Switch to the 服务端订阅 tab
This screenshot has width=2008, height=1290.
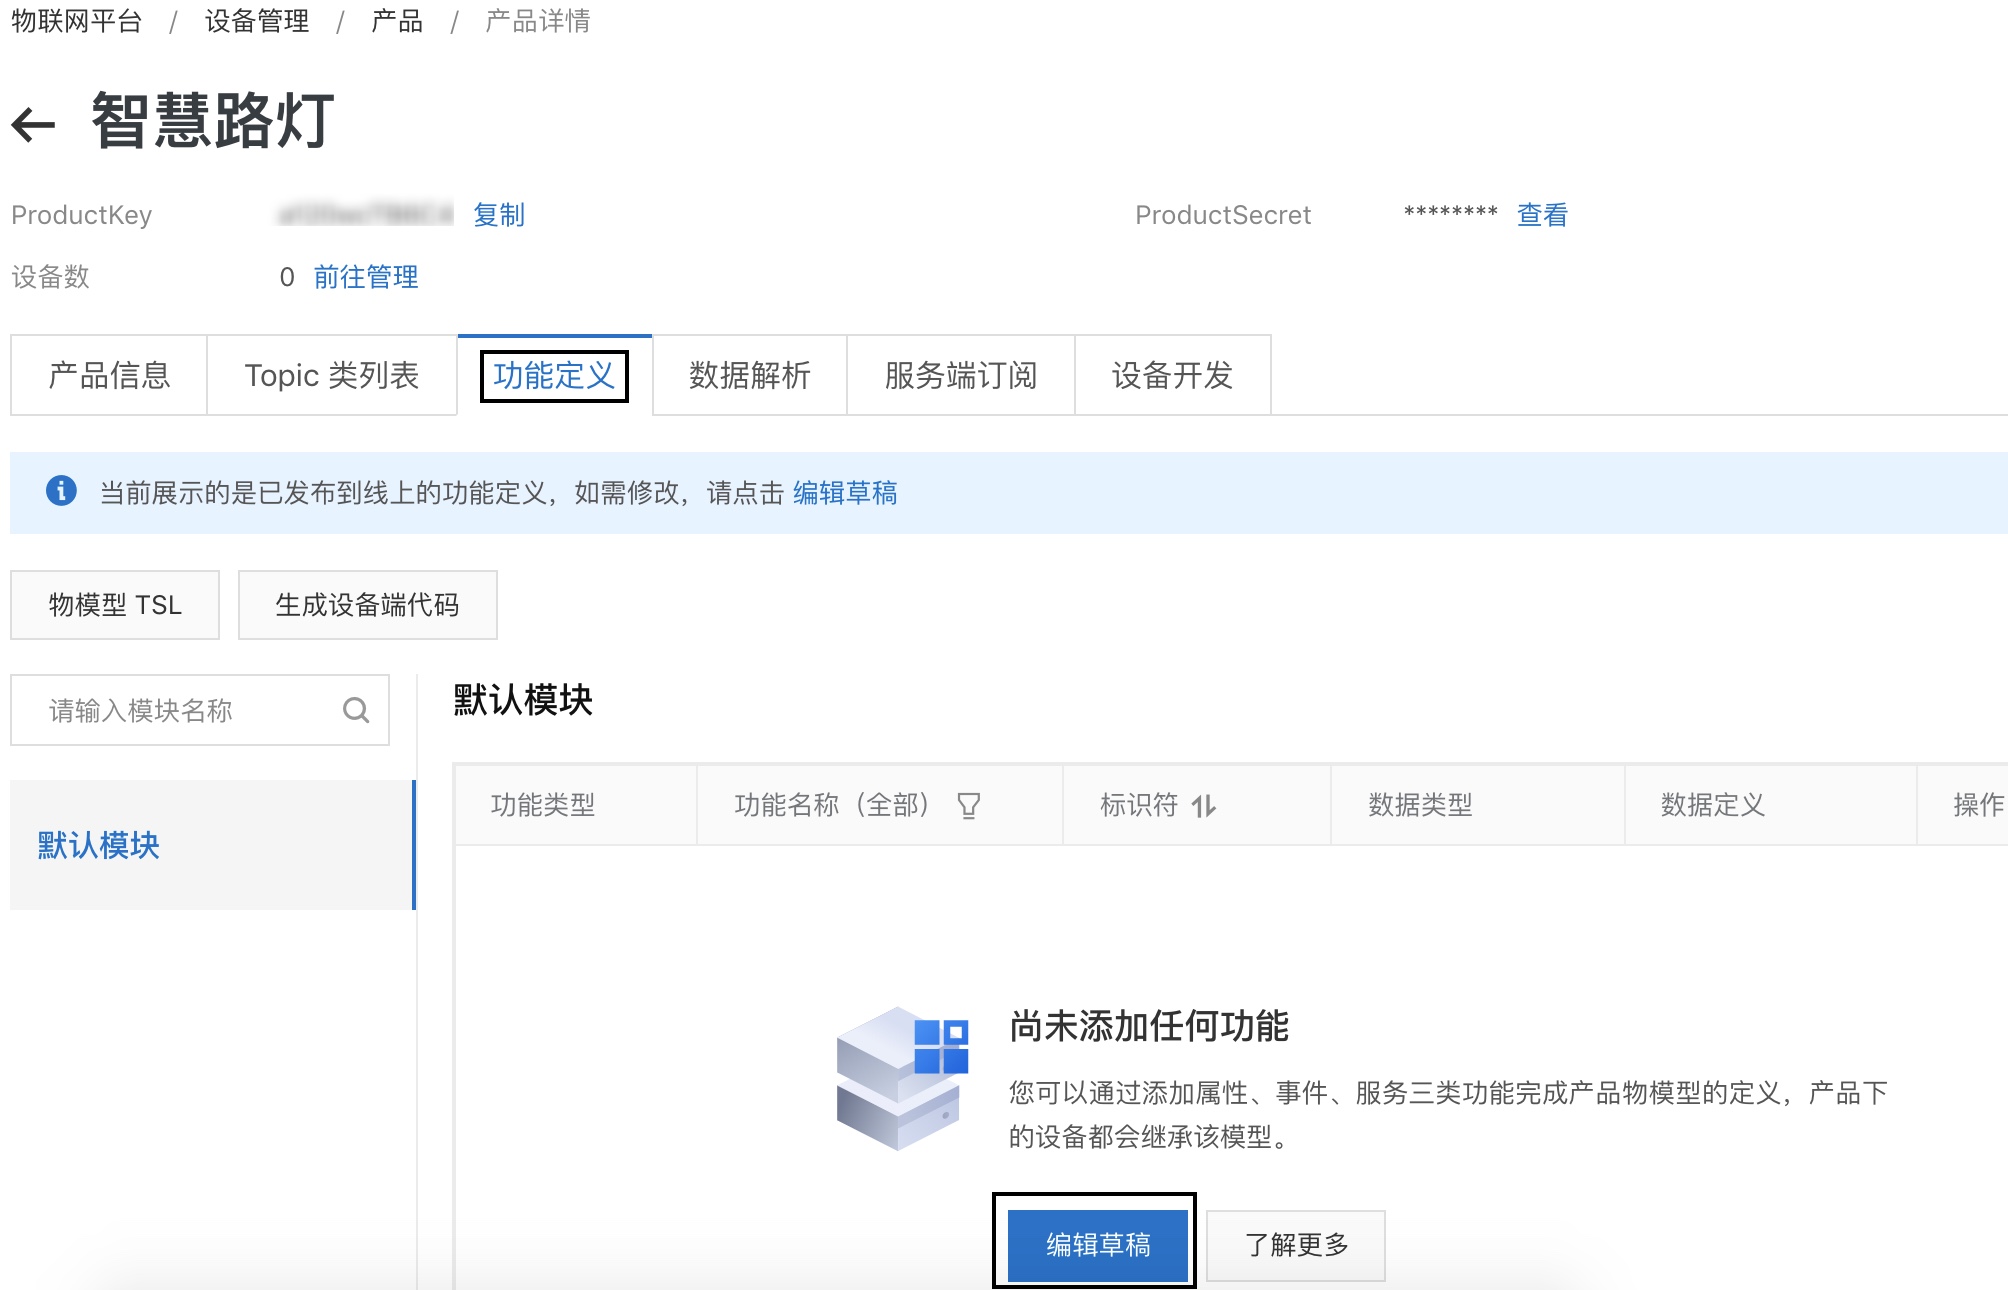tap(958, 376)
